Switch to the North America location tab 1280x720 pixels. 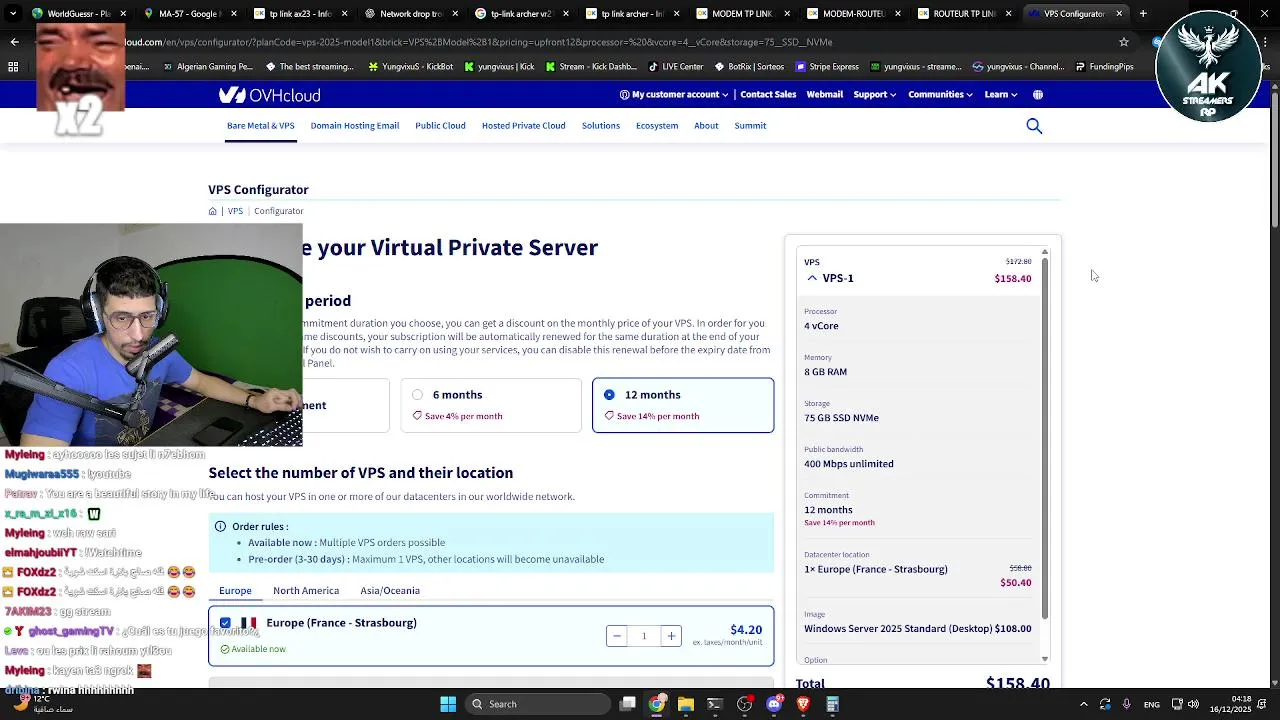tap(306, 591)
